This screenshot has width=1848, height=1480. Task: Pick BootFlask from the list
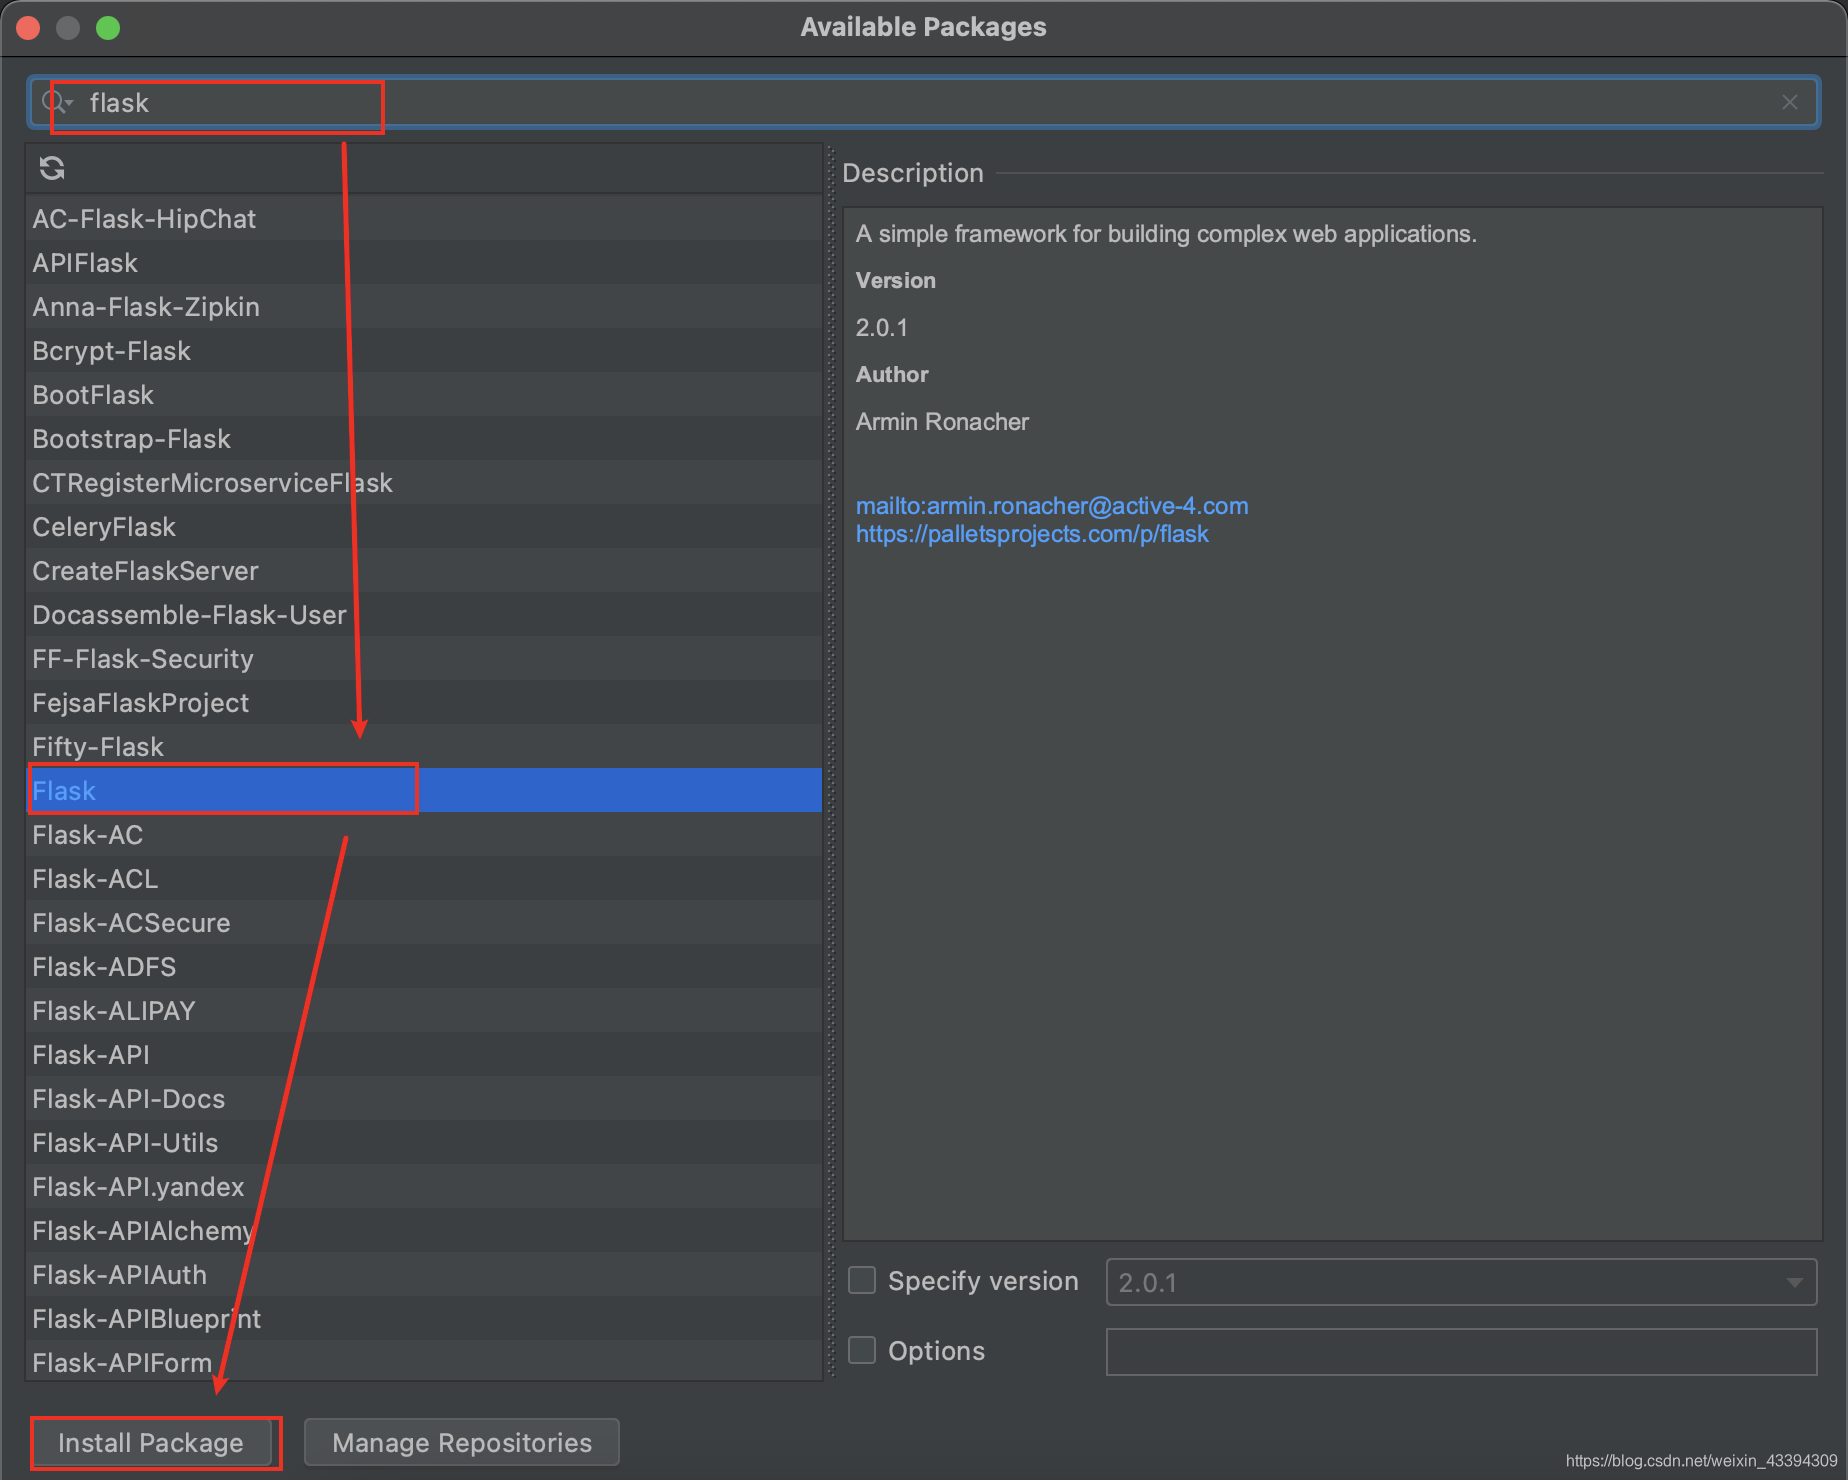[x=424, y=394]
